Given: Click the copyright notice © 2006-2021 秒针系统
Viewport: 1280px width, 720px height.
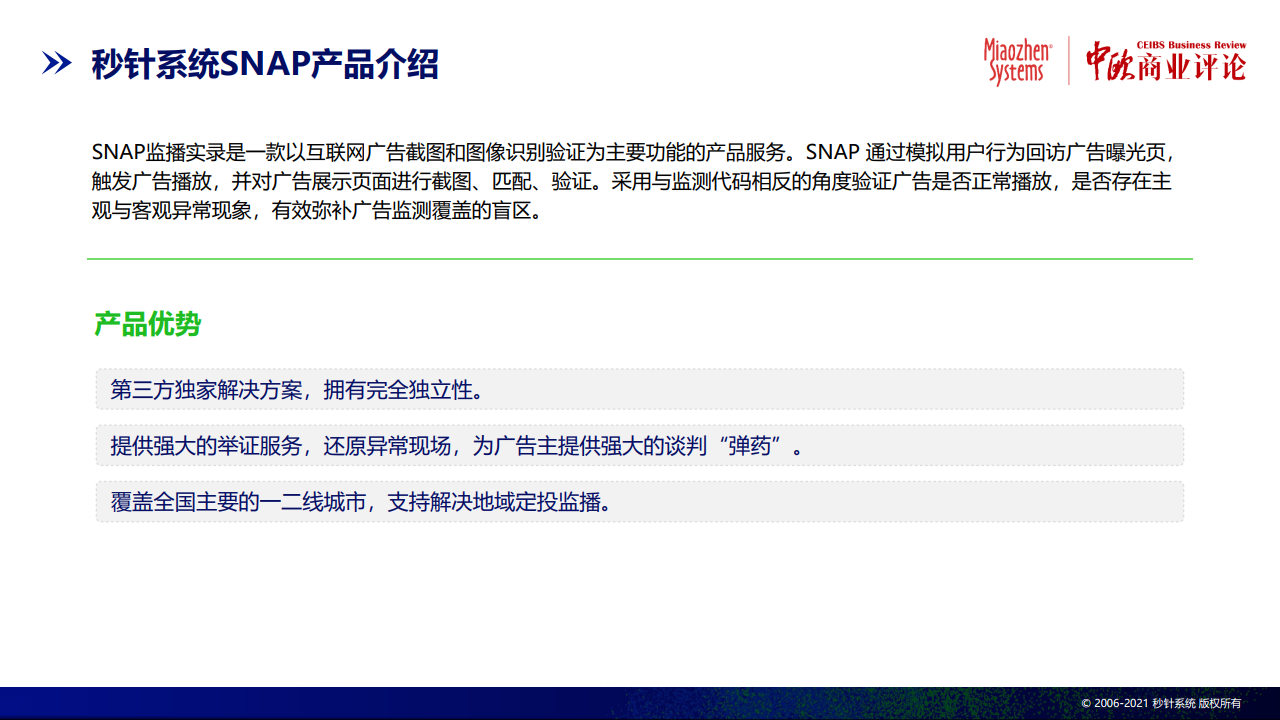Looking at the screenshot, I should click(1161, 704).
